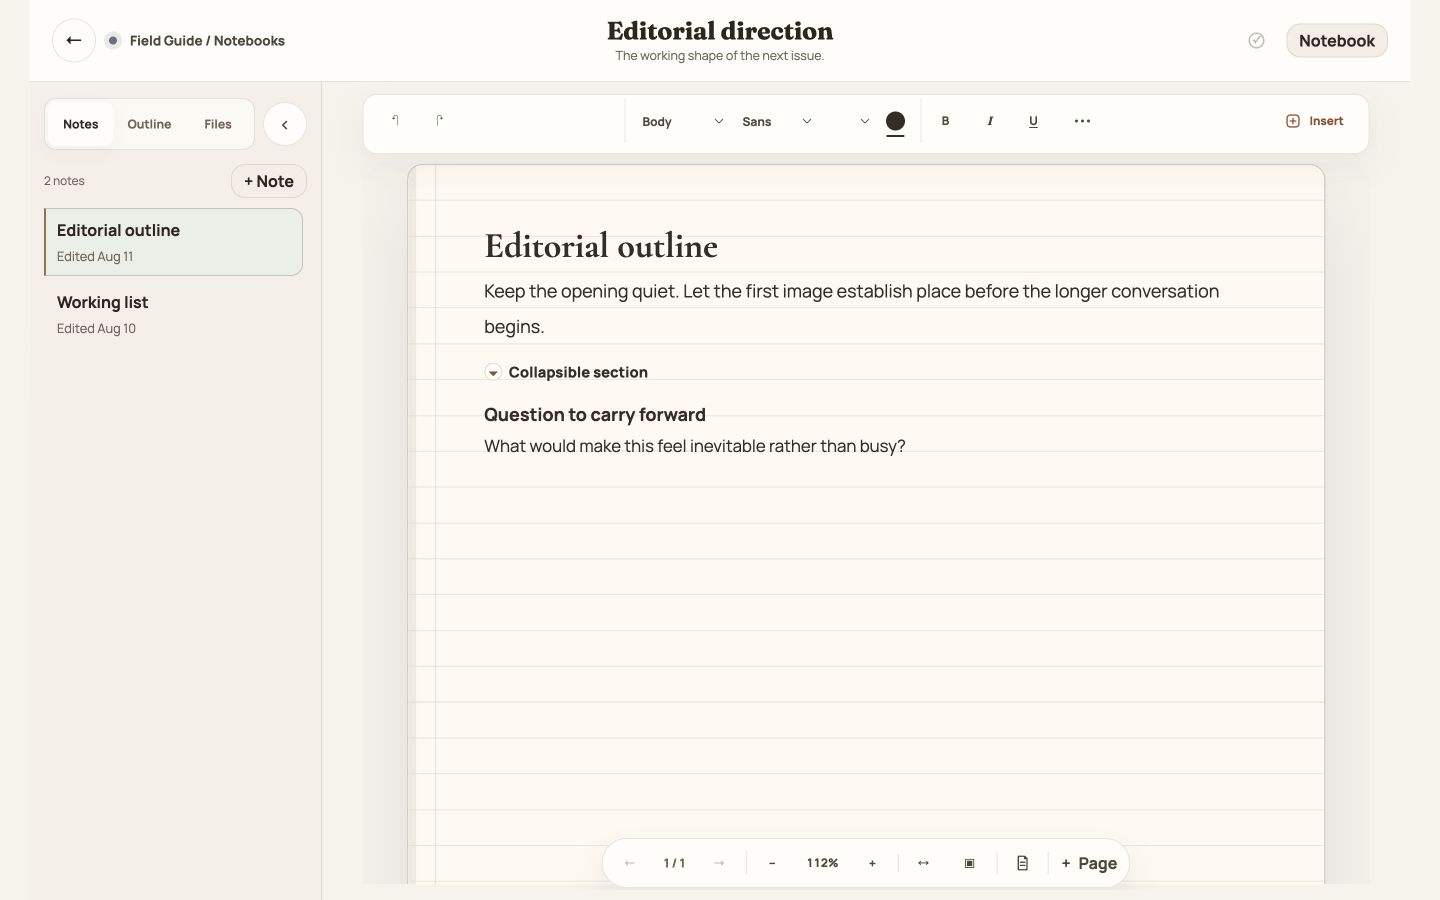Fit the page to width

[923, 863]
